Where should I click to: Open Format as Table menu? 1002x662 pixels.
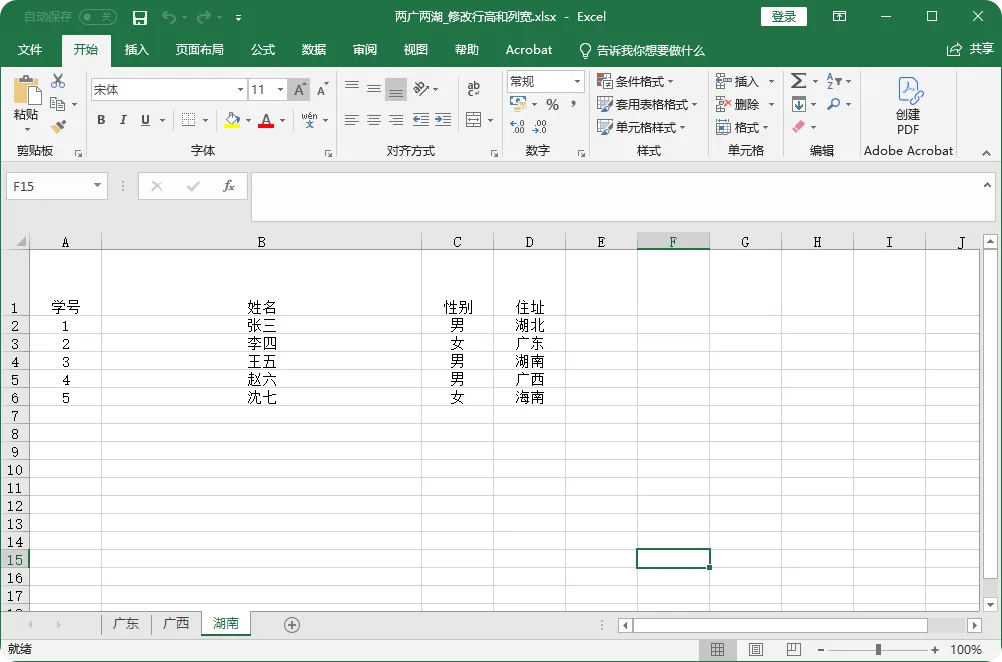tap(647, 104)
